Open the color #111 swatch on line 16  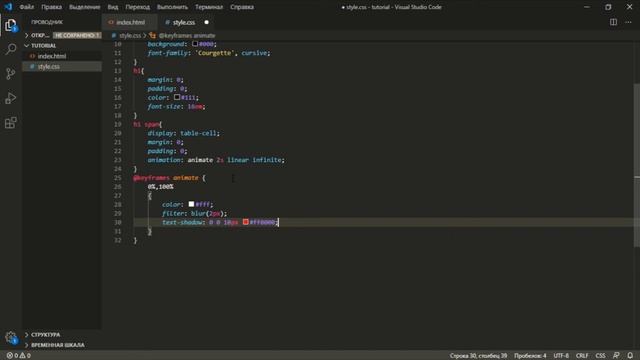pyautogui.click(x=177, y=97)
